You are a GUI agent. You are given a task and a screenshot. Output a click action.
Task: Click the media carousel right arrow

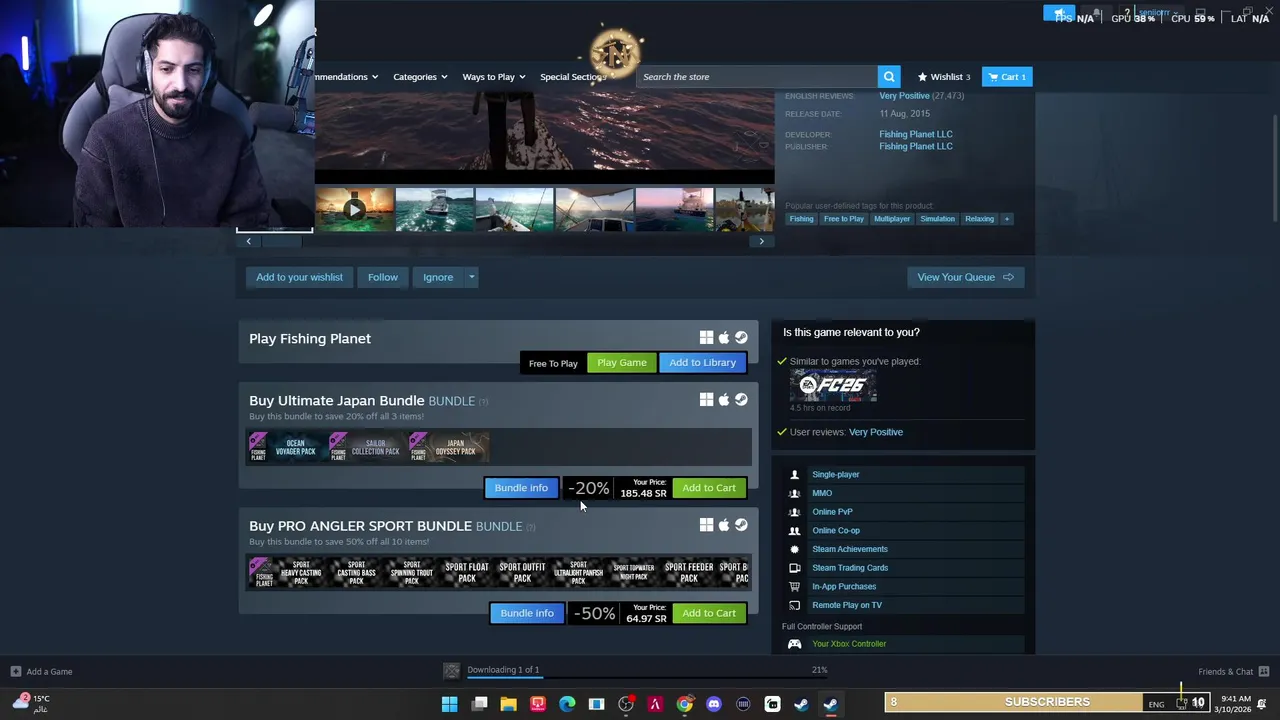[761, 241]
